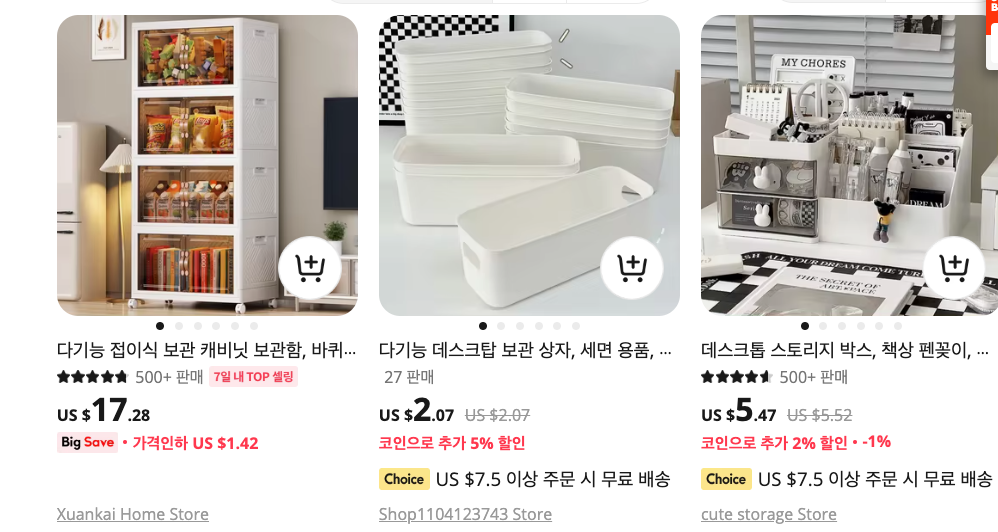Image resolution: width=998 pixels, height=532 pixels.
Task: Select second carousel dot under desk organizer image
Action: (824, 326)
